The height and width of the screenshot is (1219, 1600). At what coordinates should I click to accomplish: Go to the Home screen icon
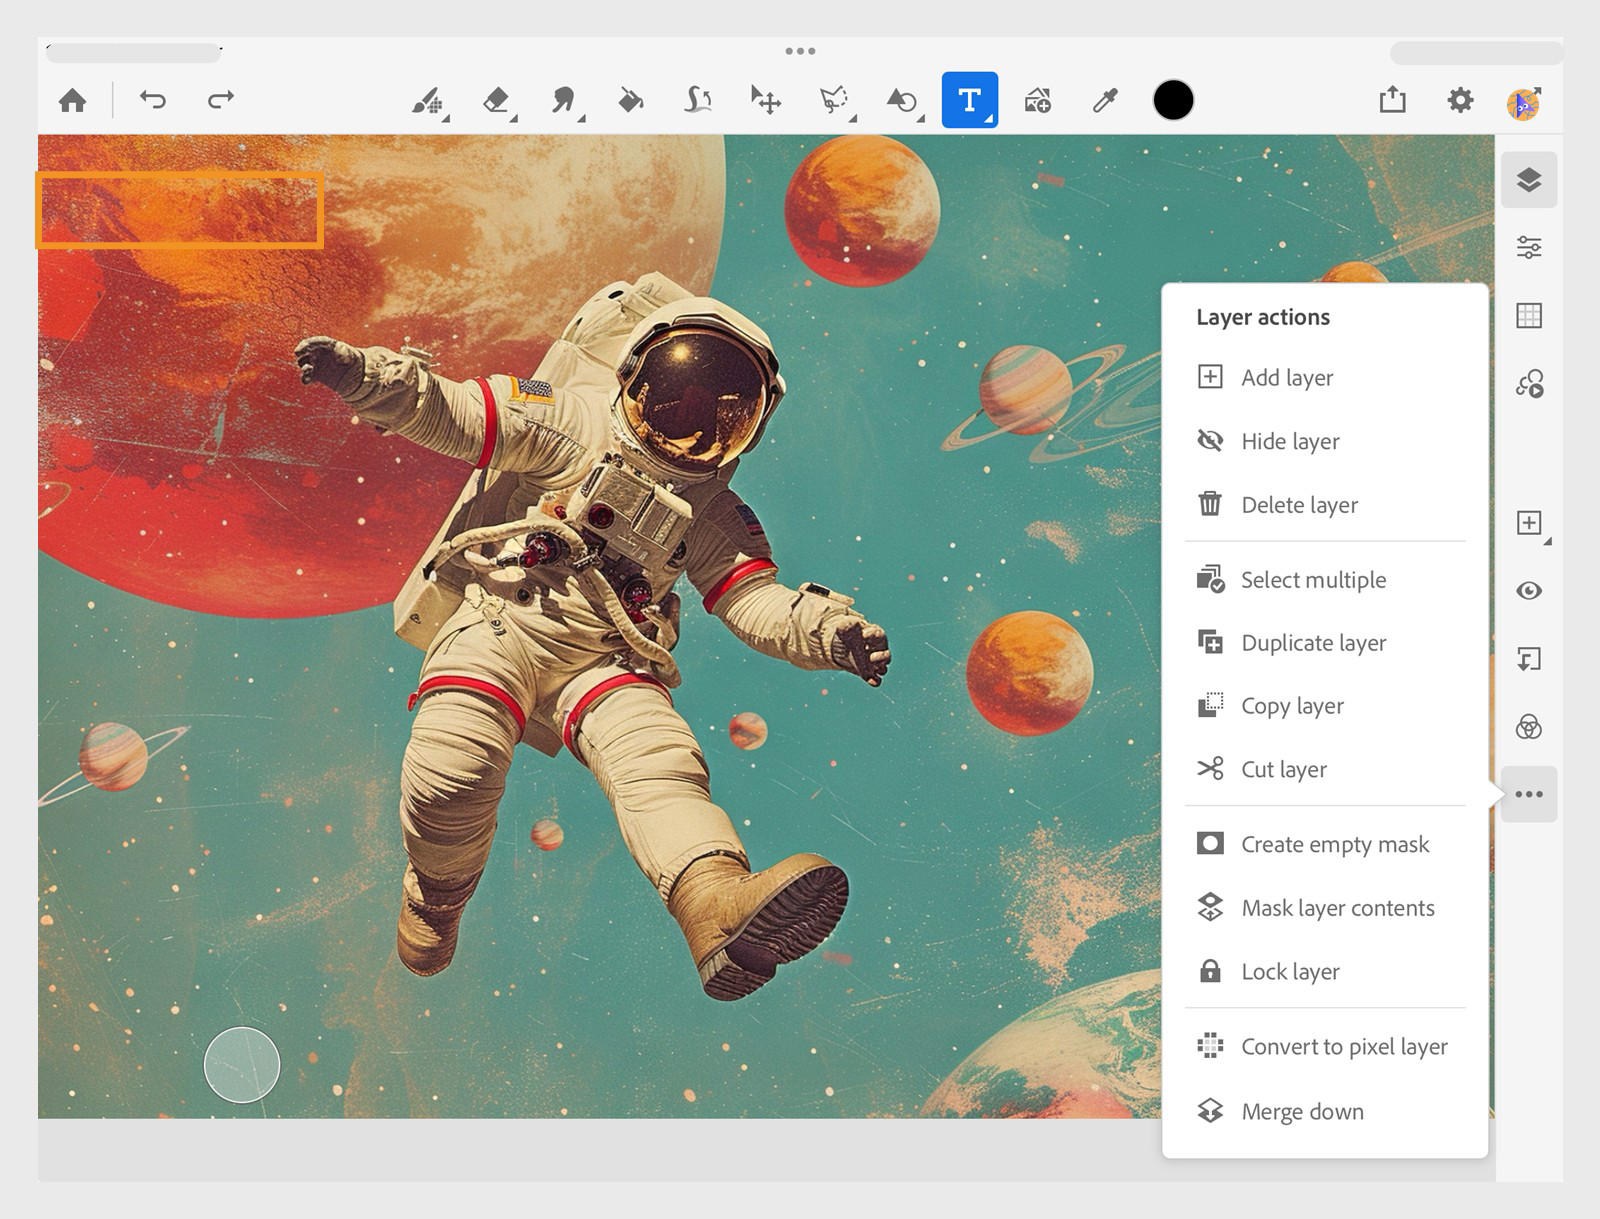click(72, 100)
